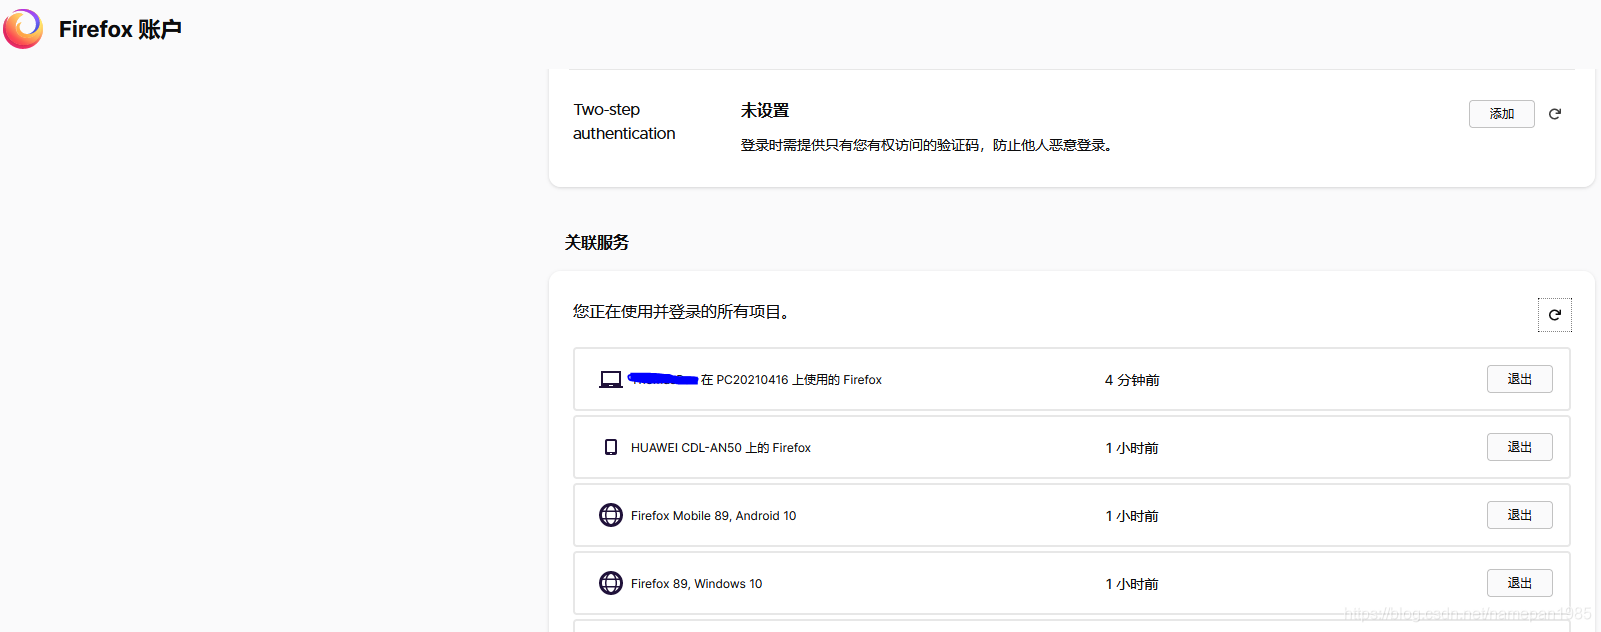
Task: Select 'Firefox Mobile 89, Android 10' text
Action: (714, 516)
